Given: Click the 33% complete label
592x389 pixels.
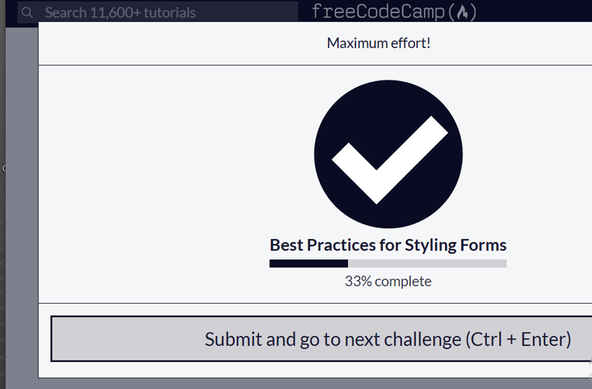Looking at the screenshot, I should [388, 281].
